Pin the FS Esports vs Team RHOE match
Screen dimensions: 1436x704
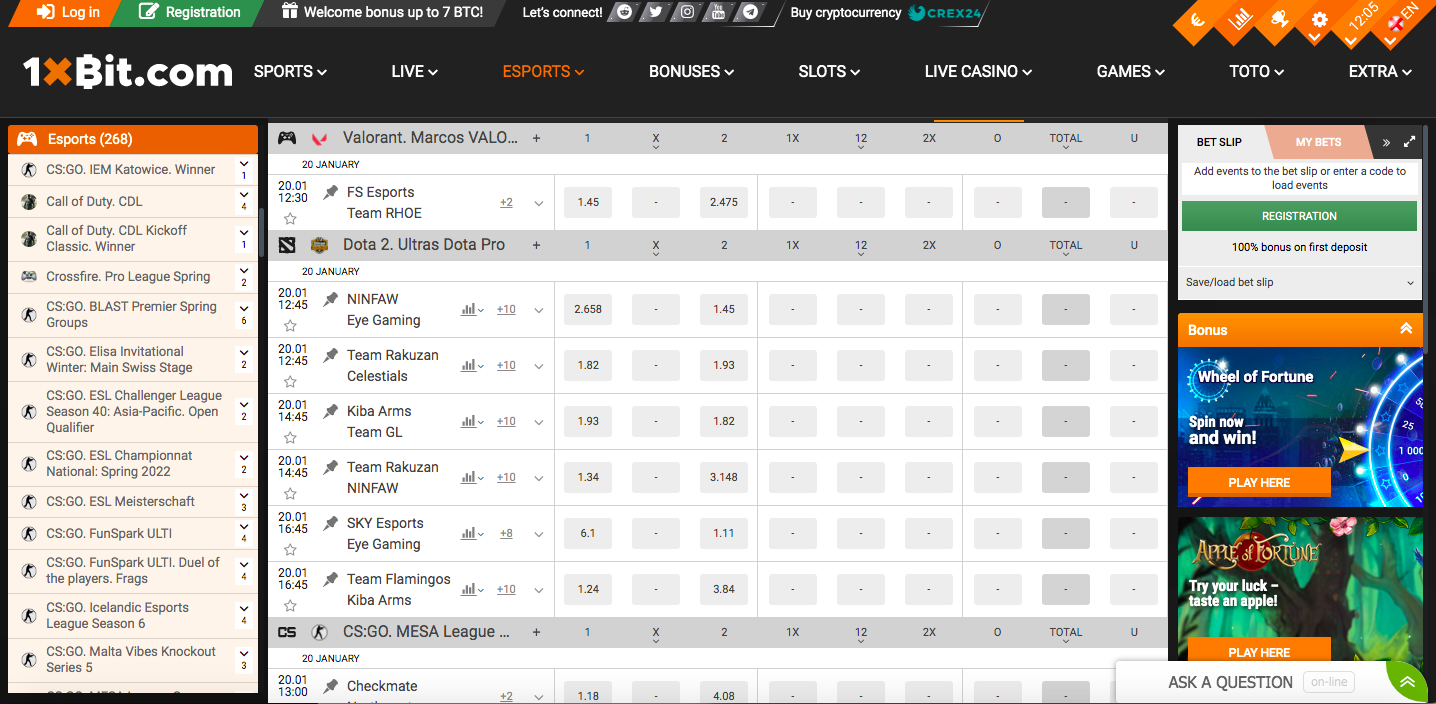pos(331,192)
